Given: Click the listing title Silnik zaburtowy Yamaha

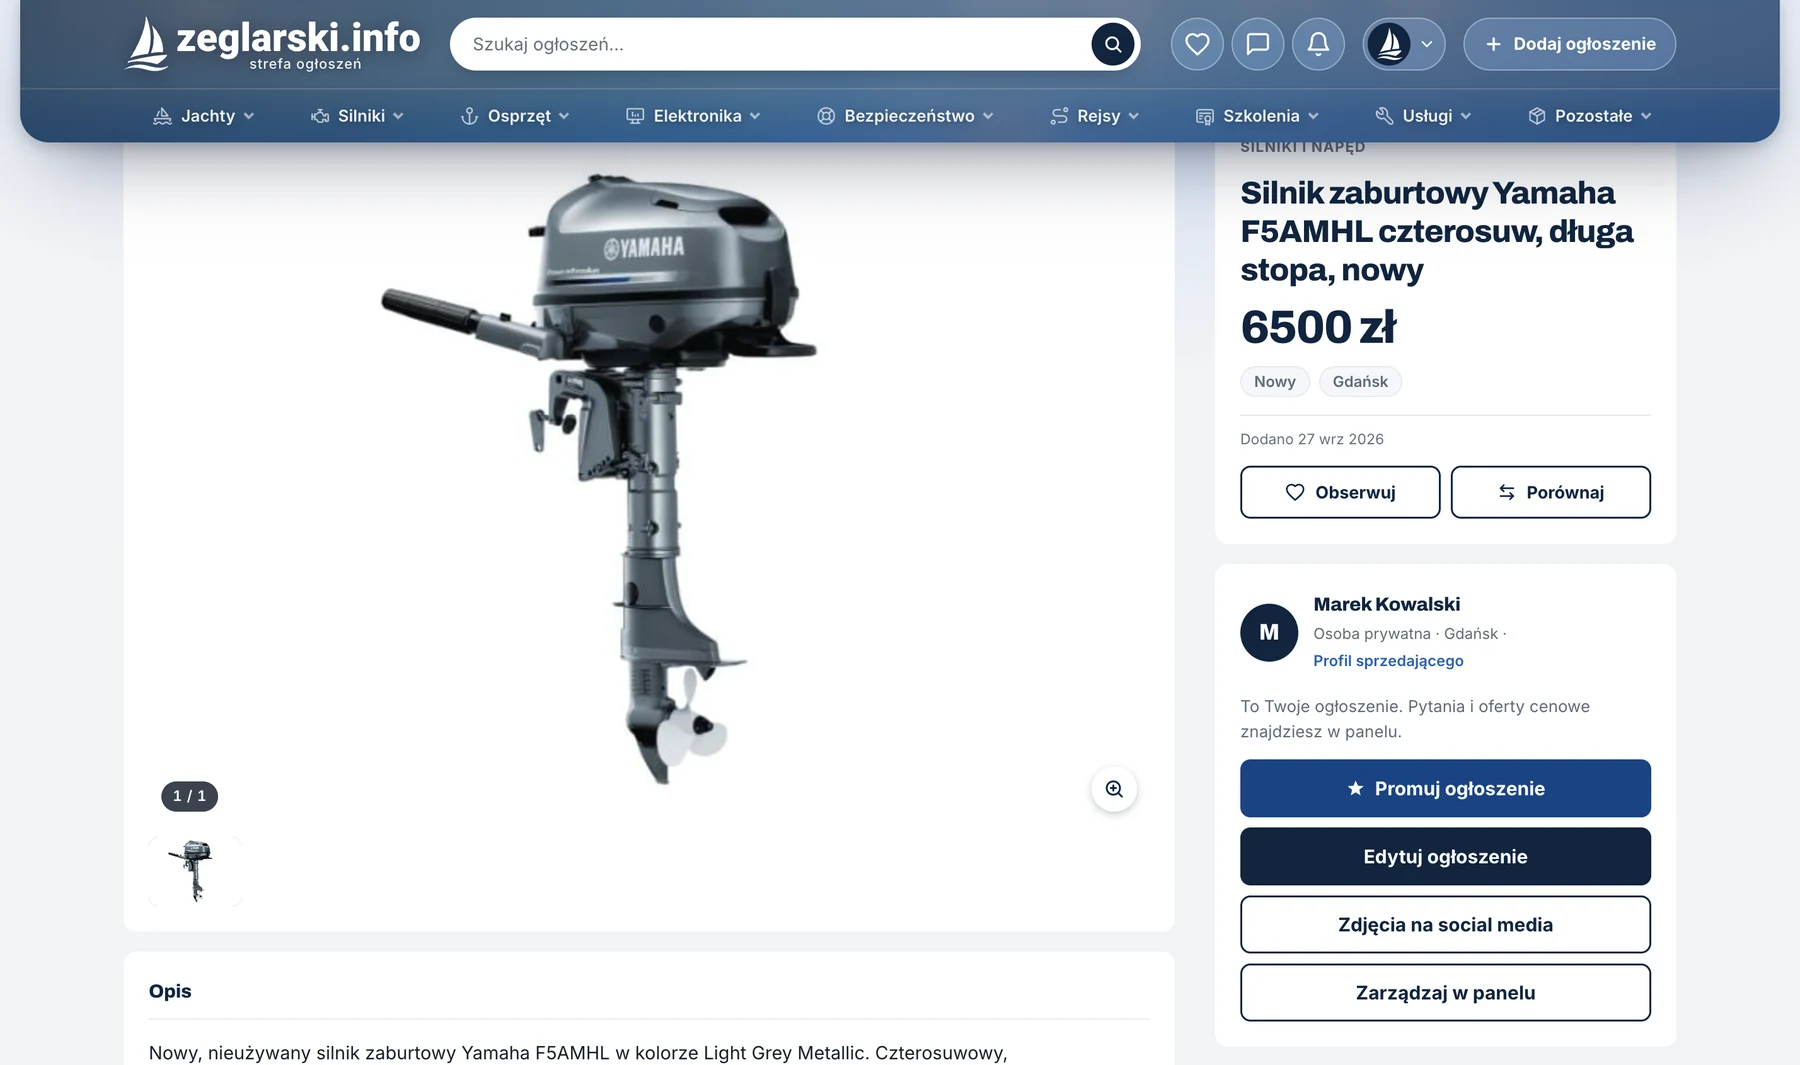Looking at the screenshot, I should (1437, 231).
